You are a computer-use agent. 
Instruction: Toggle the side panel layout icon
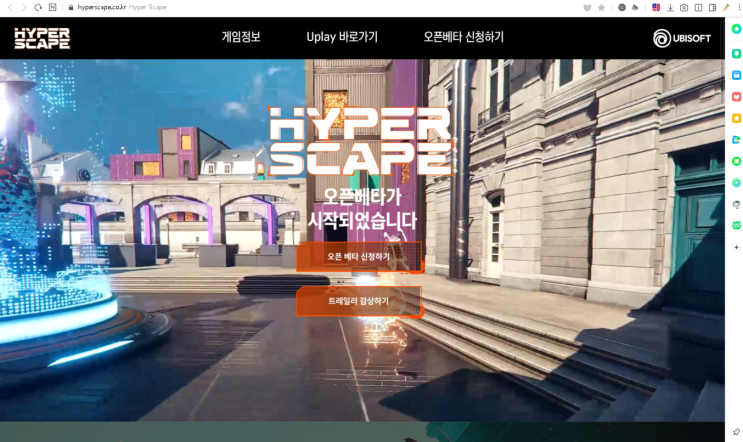point(712,7)
